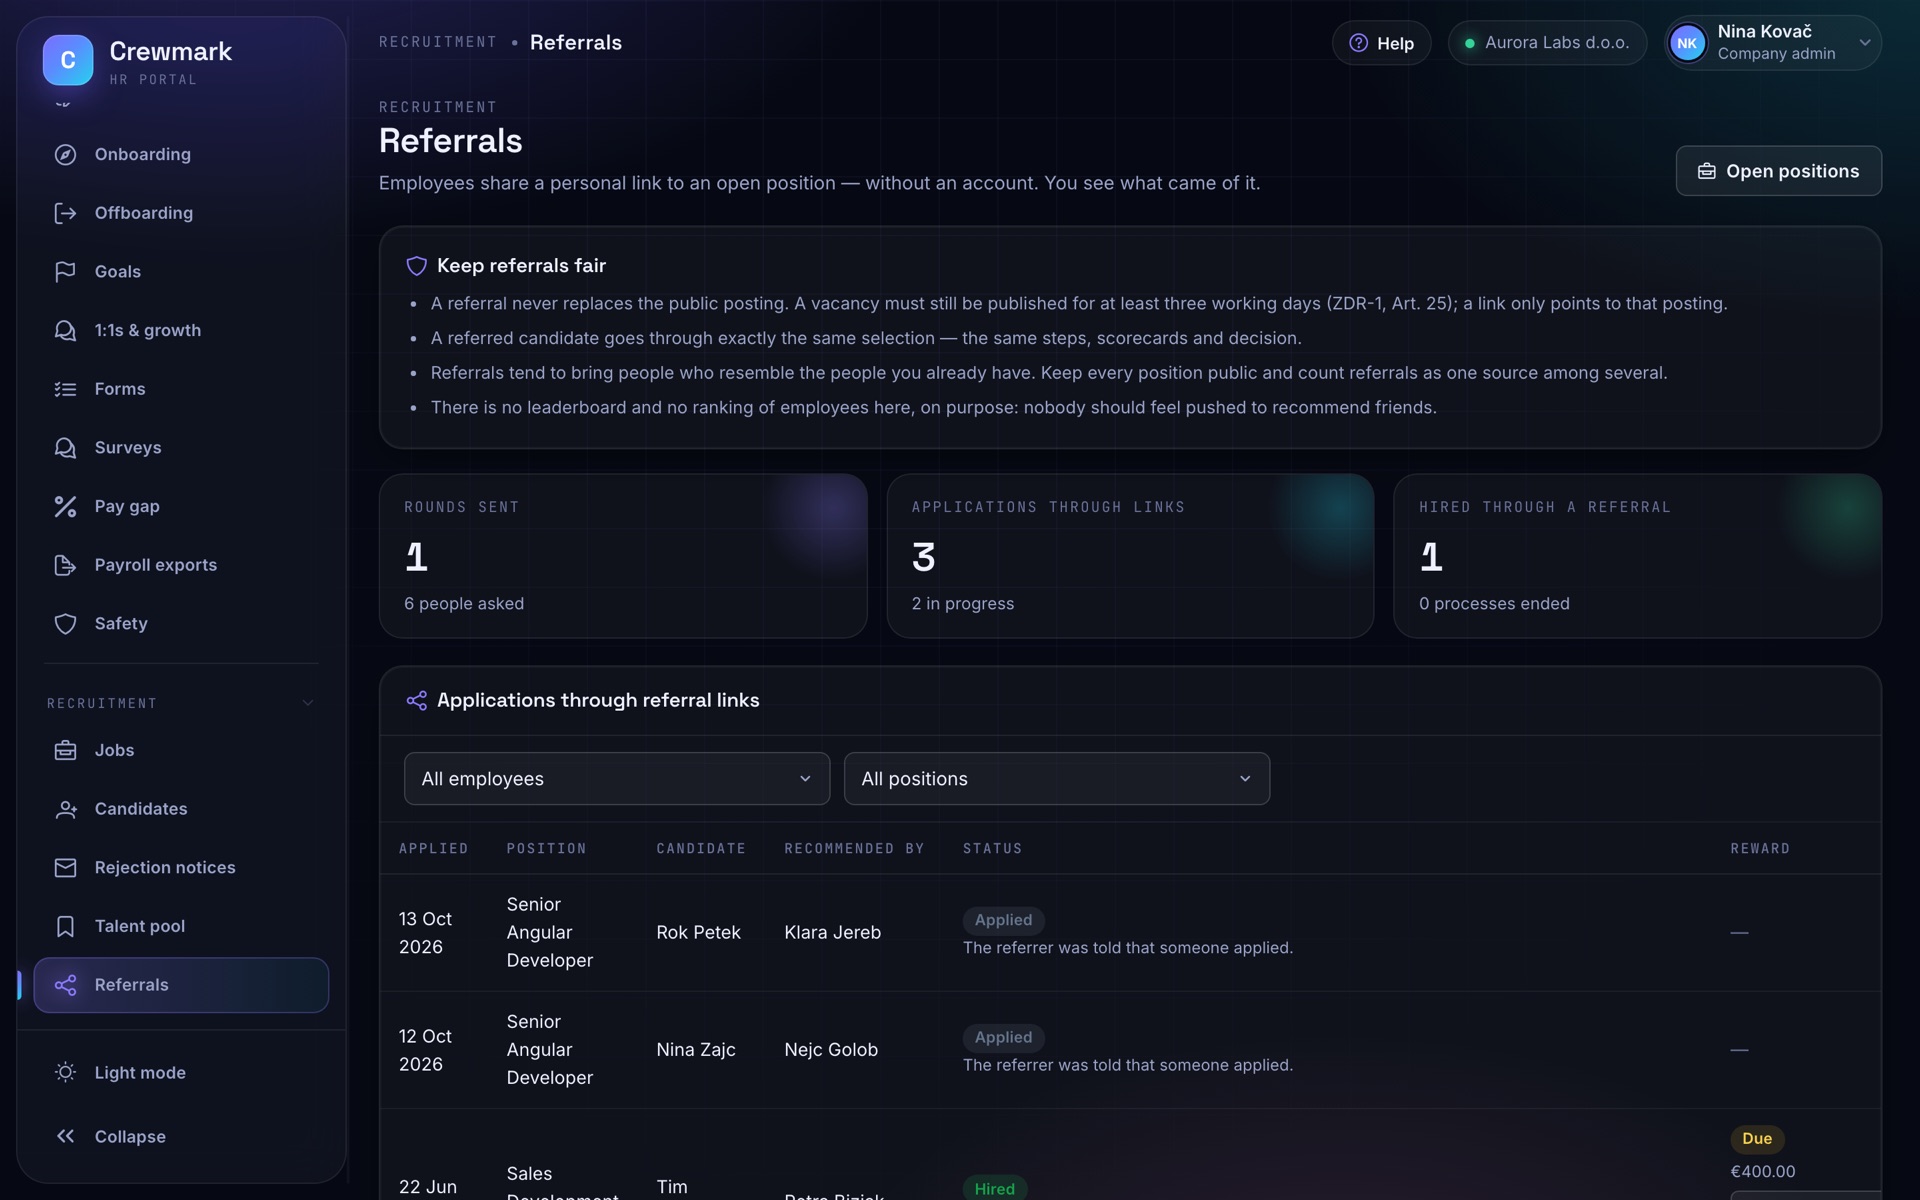Click the Aurora Labs d.o.o. company pill
The height and width of the screenshot is (1200, 1920).
pyautogui.click(x=1547, y=43)
